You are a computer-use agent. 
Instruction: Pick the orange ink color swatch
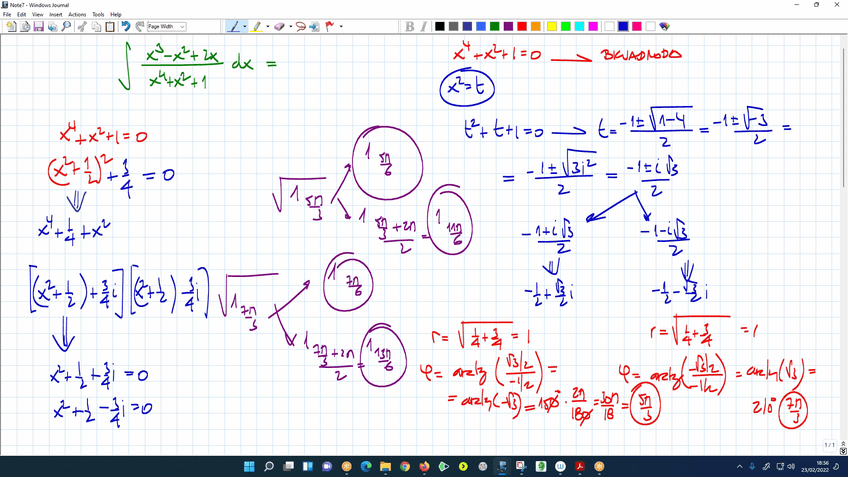point(535,26)
